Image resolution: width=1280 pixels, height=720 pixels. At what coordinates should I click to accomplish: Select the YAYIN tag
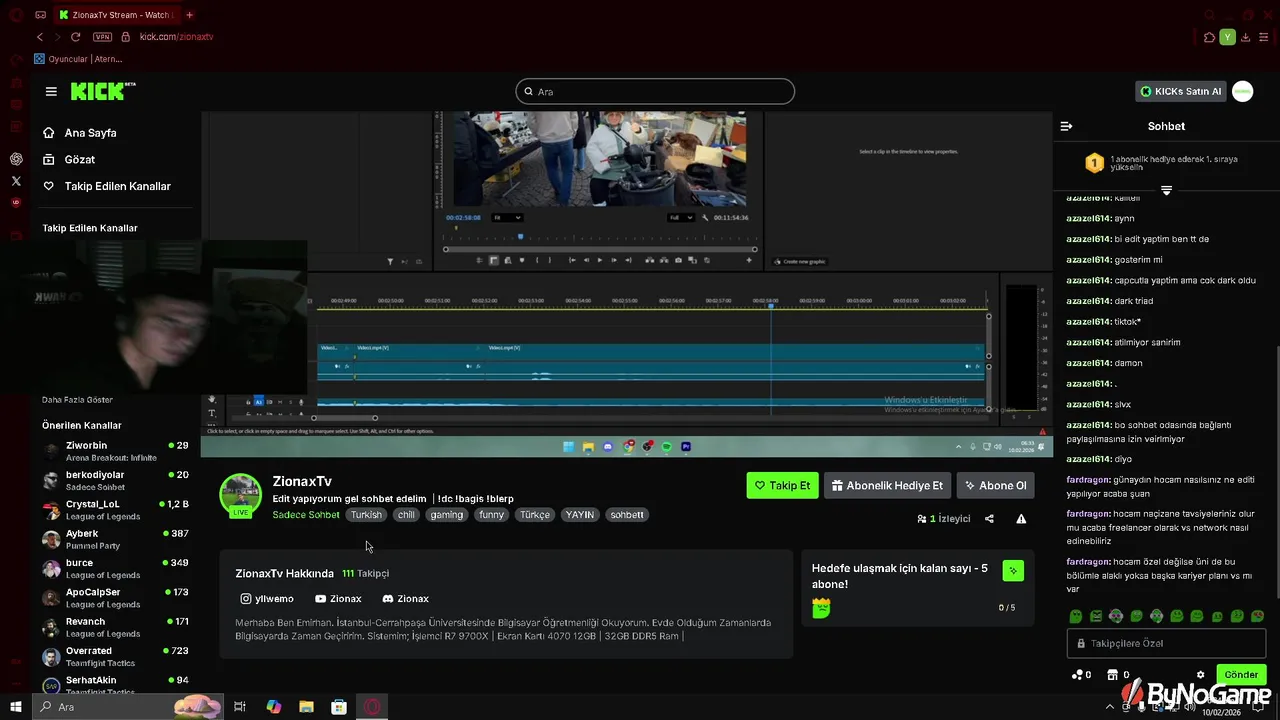(x=580, y=515)
